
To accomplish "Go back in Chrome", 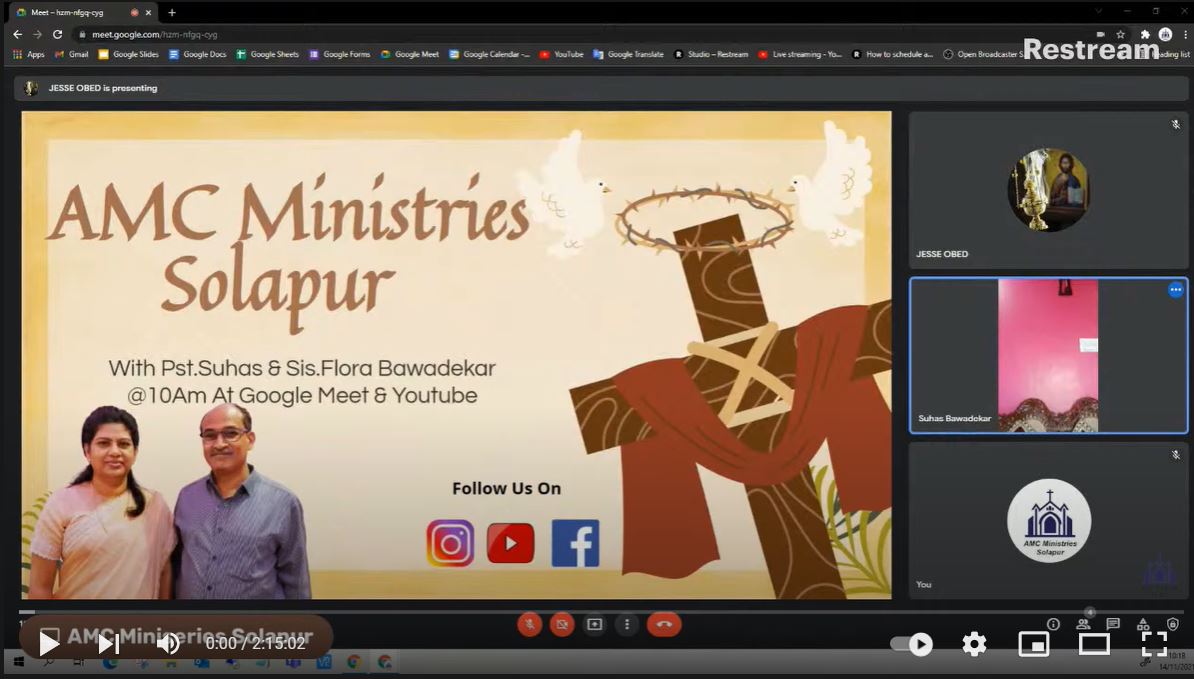I will [x=18, y=34].
